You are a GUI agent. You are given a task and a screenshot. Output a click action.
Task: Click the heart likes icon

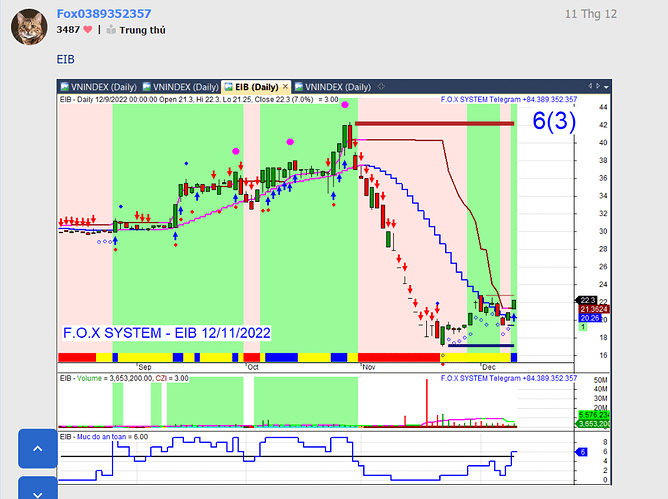pos(87,30)
